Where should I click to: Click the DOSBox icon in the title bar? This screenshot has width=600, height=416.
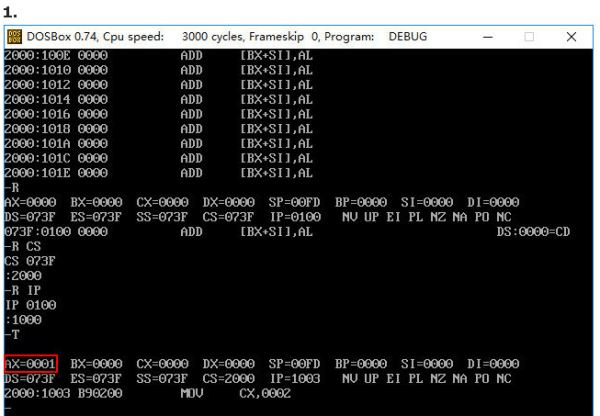[x=14, y=37]
